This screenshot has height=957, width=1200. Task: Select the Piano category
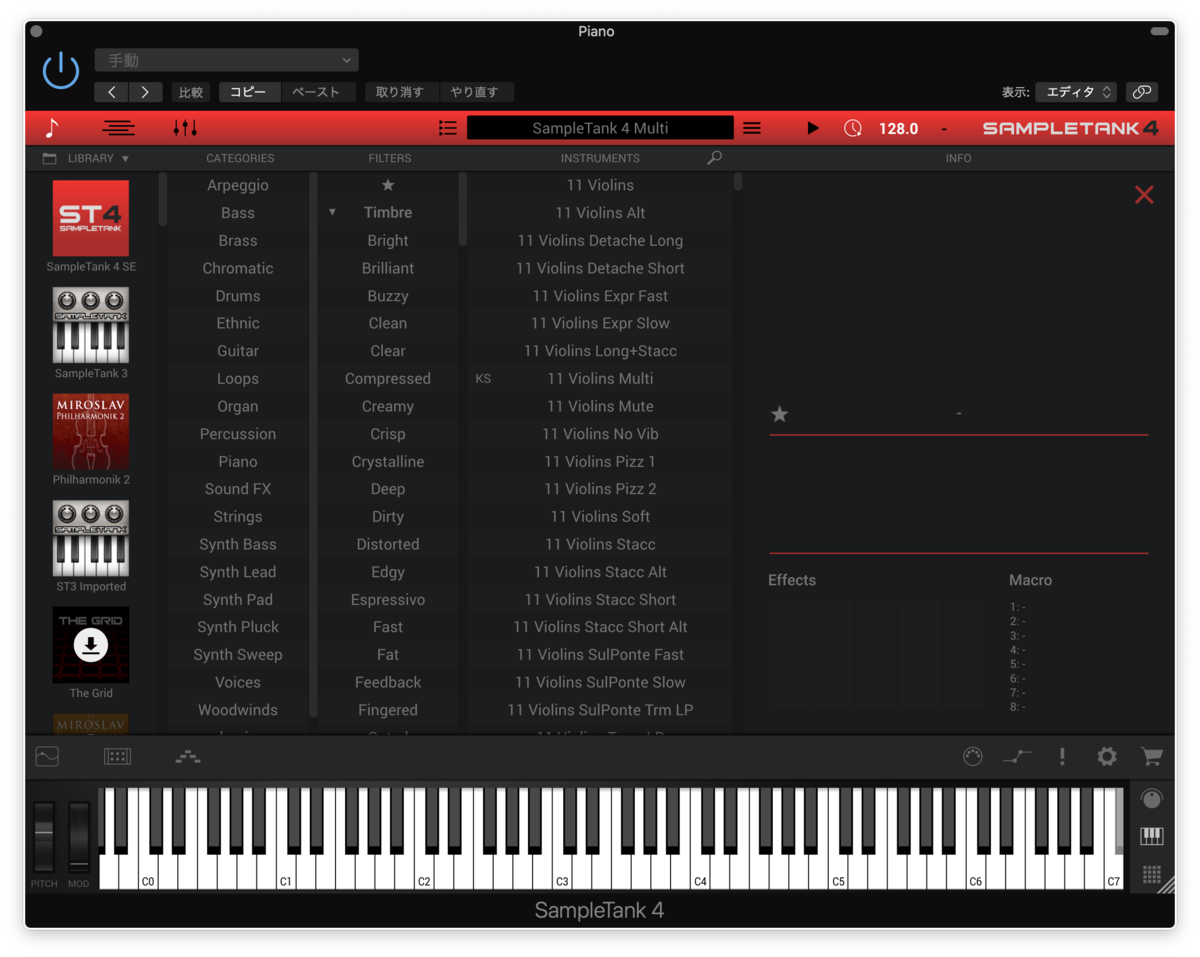click(238, 462)
